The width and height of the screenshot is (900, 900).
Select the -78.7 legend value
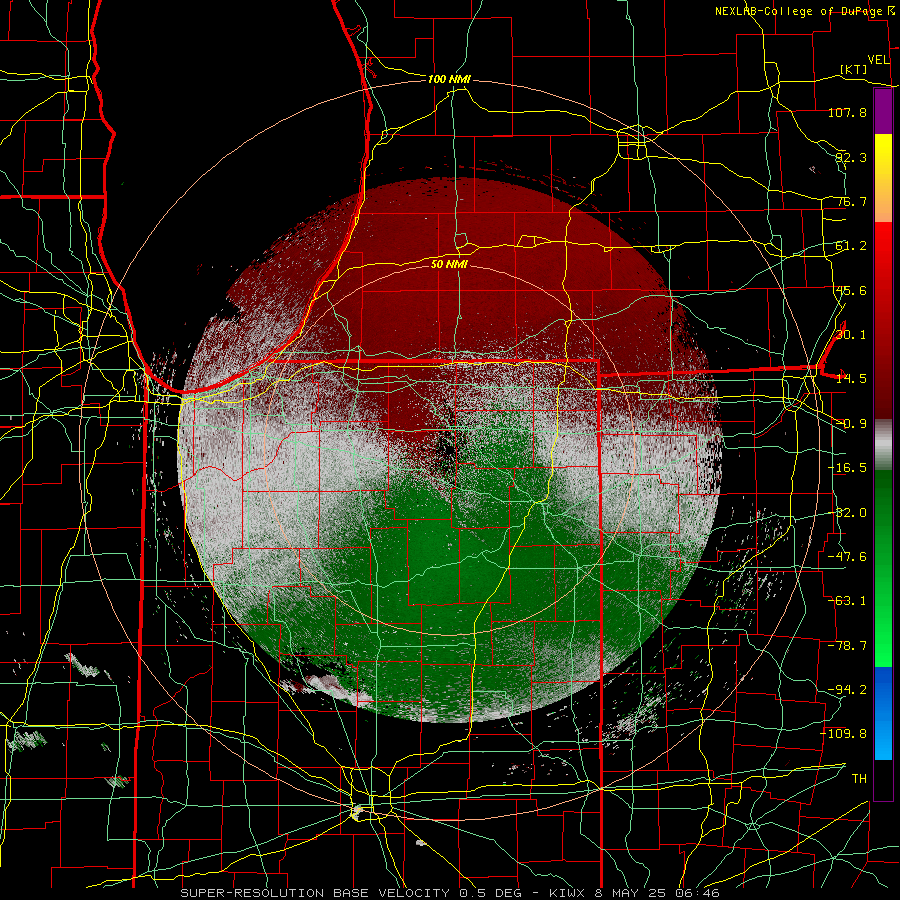847,646
